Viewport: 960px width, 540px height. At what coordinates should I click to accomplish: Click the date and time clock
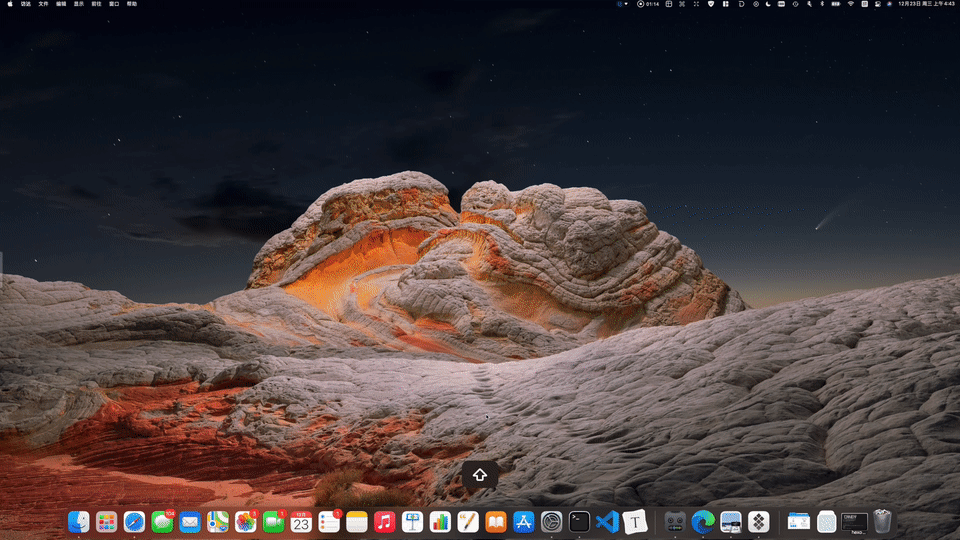(x=925, y=4)
